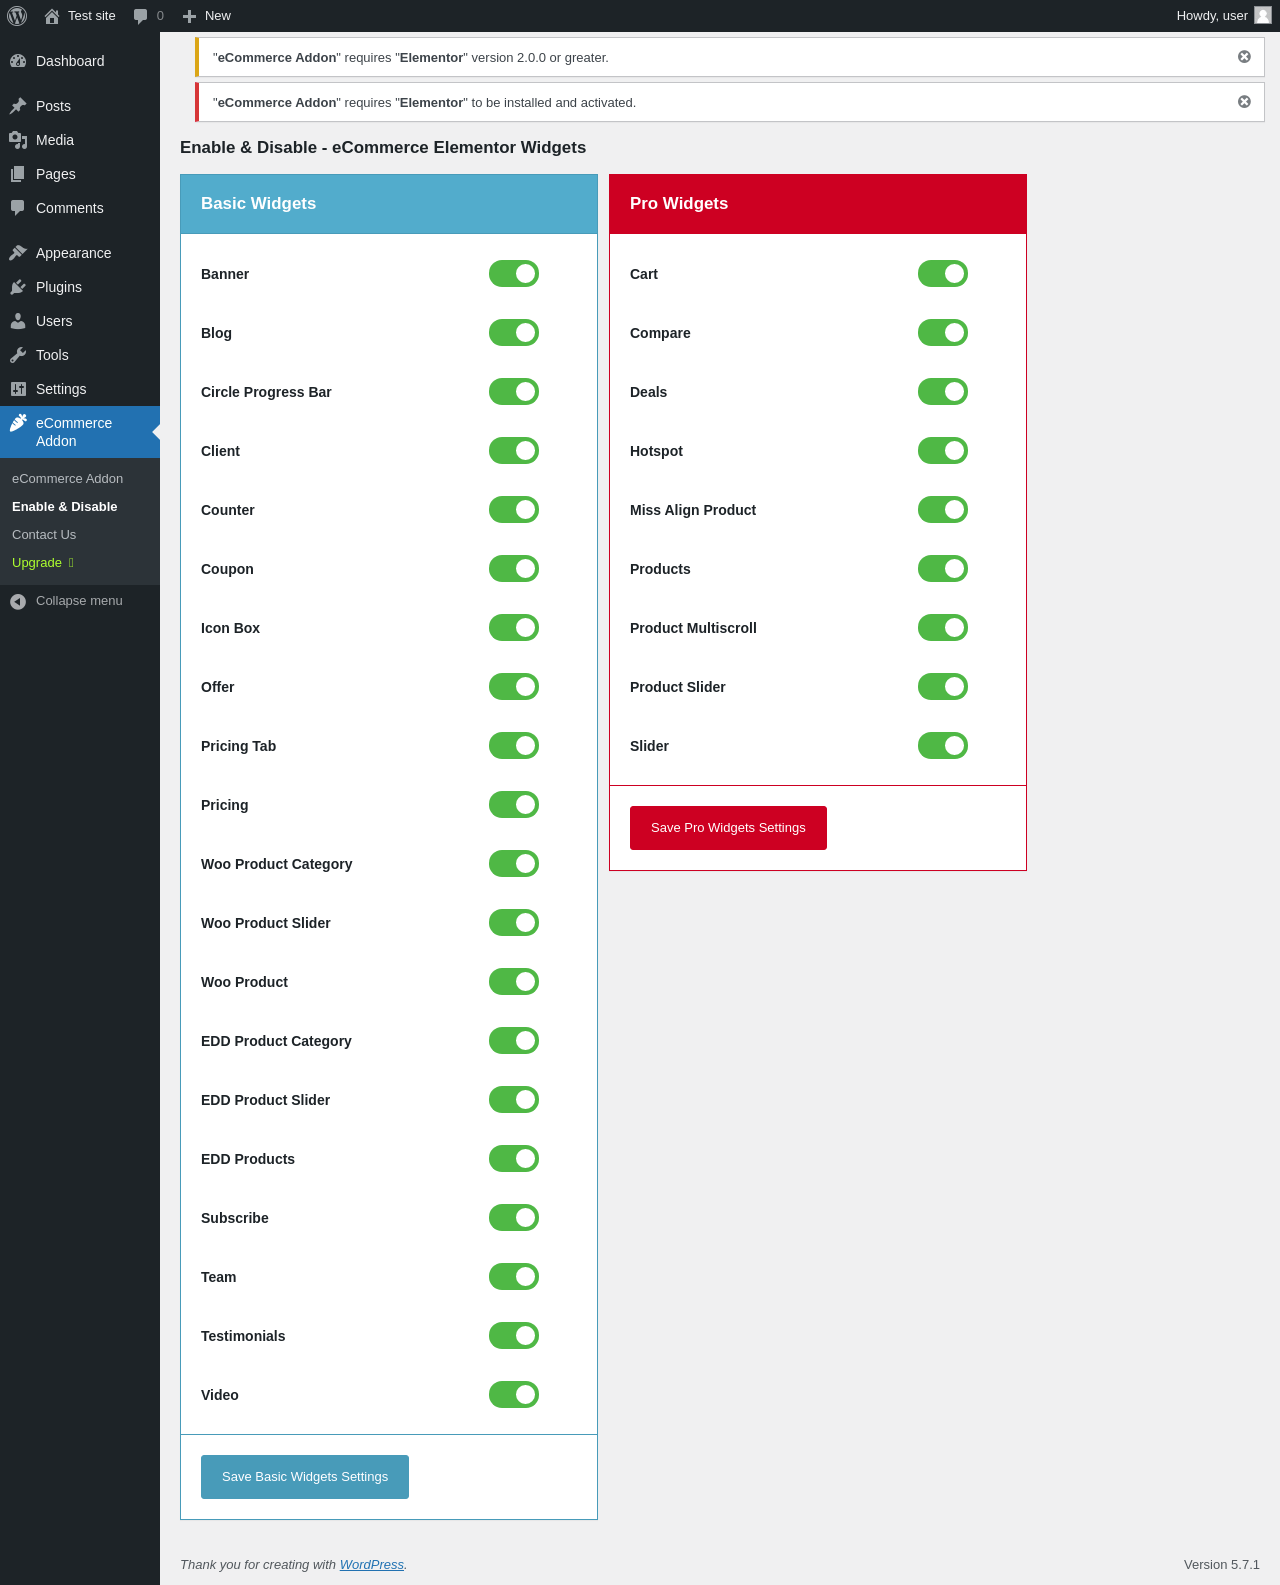Click the Pages icon in sidebar

pos(18,174)
